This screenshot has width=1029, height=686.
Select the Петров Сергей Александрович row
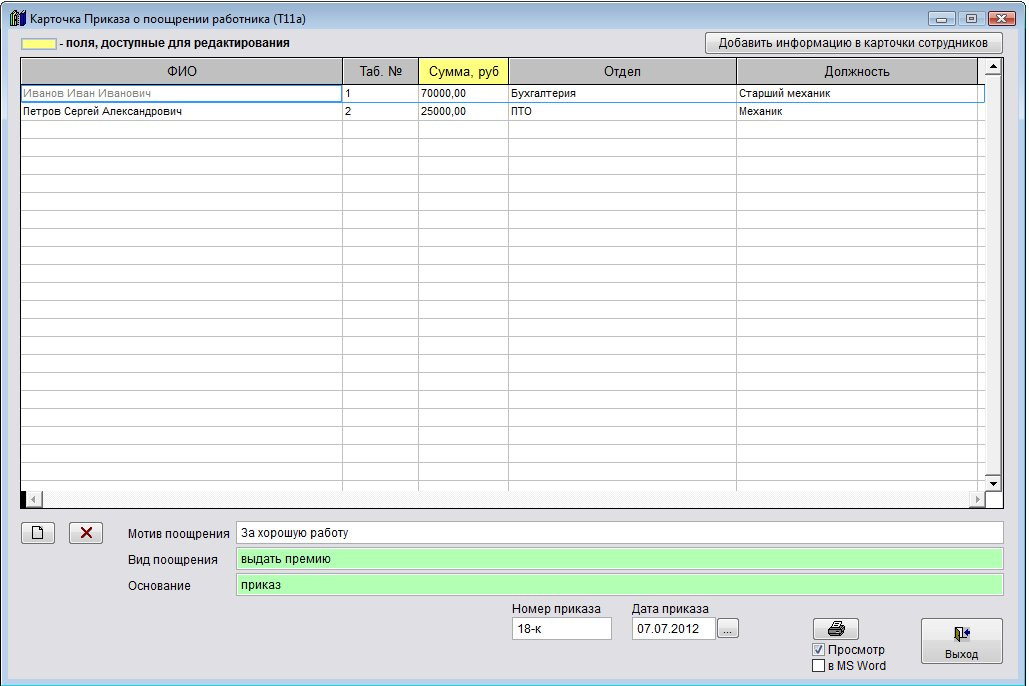click(180, 112)
